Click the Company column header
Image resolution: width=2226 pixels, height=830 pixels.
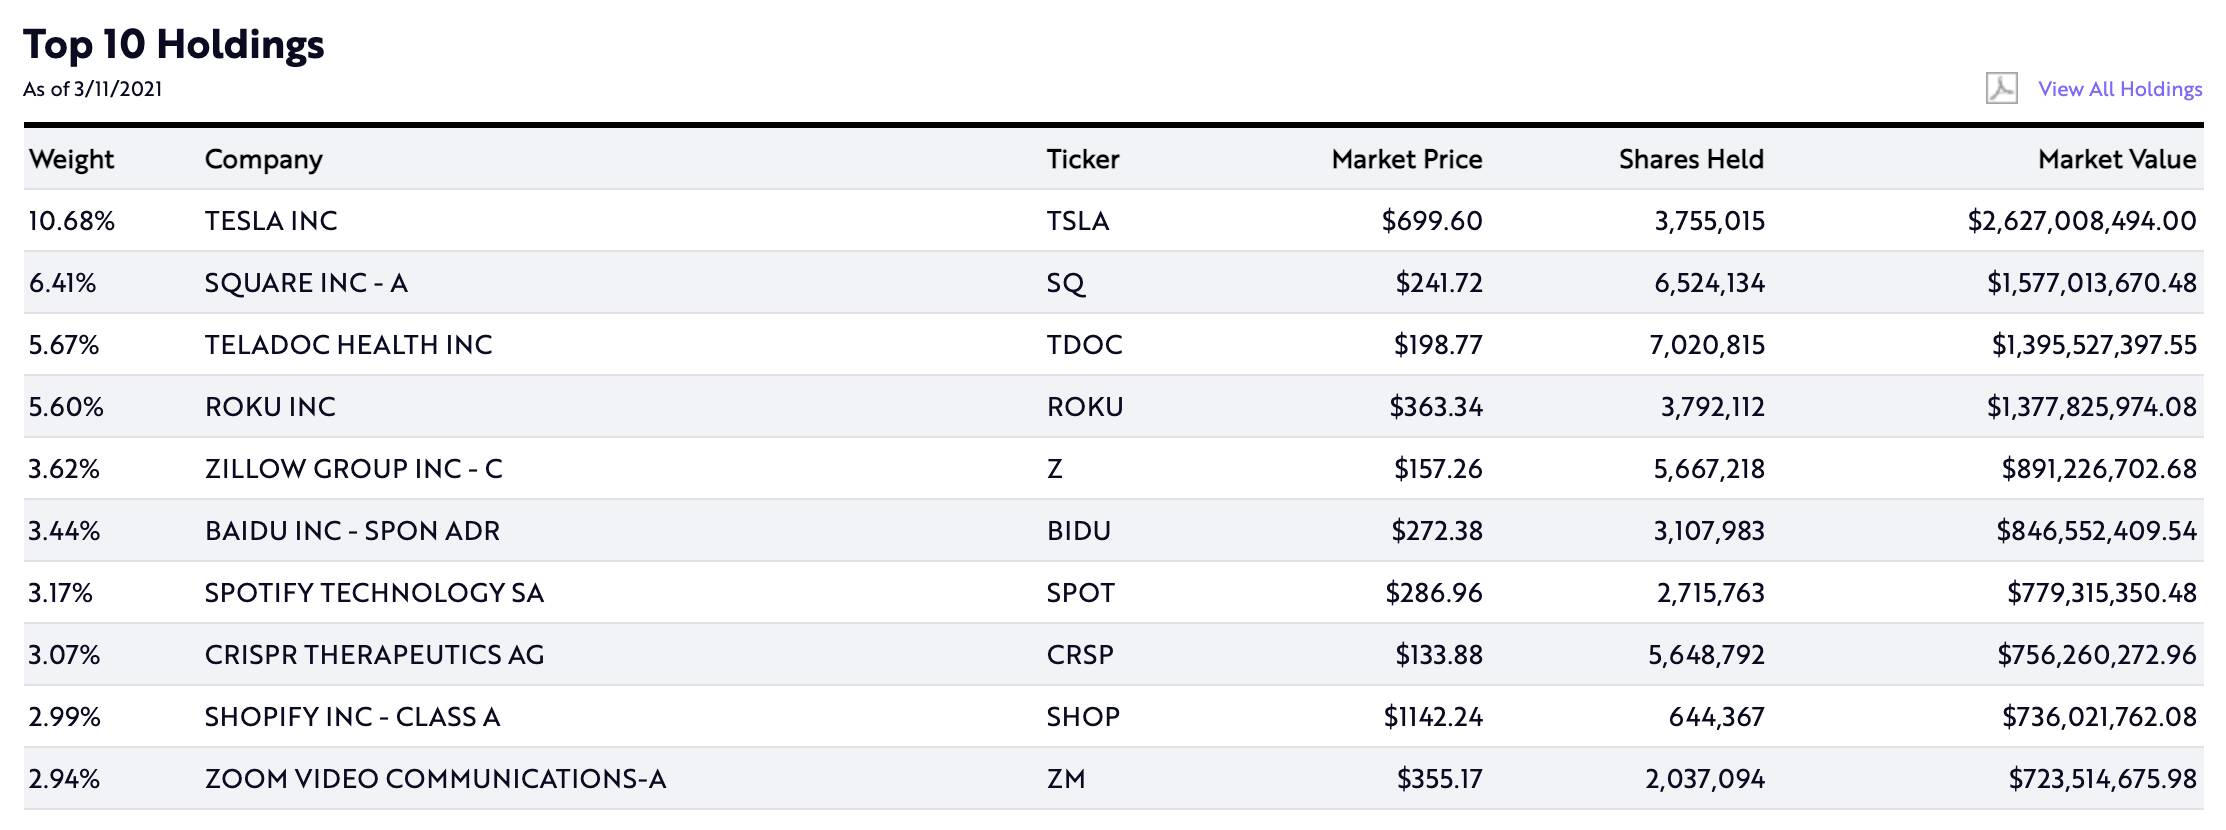[263, 159]
